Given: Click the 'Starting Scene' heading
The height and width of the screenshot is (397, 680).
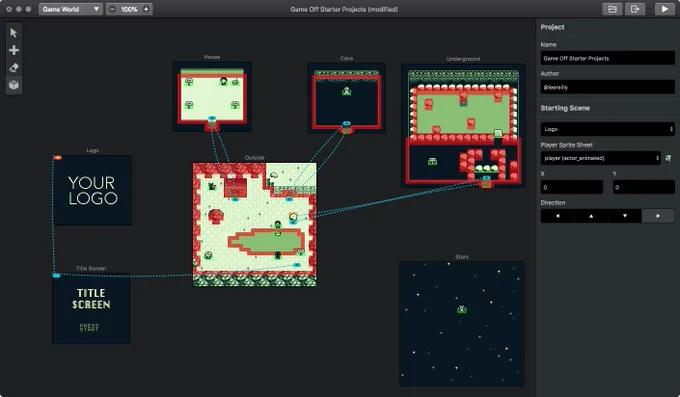Looking at the screenshot, I should (565, 108).
